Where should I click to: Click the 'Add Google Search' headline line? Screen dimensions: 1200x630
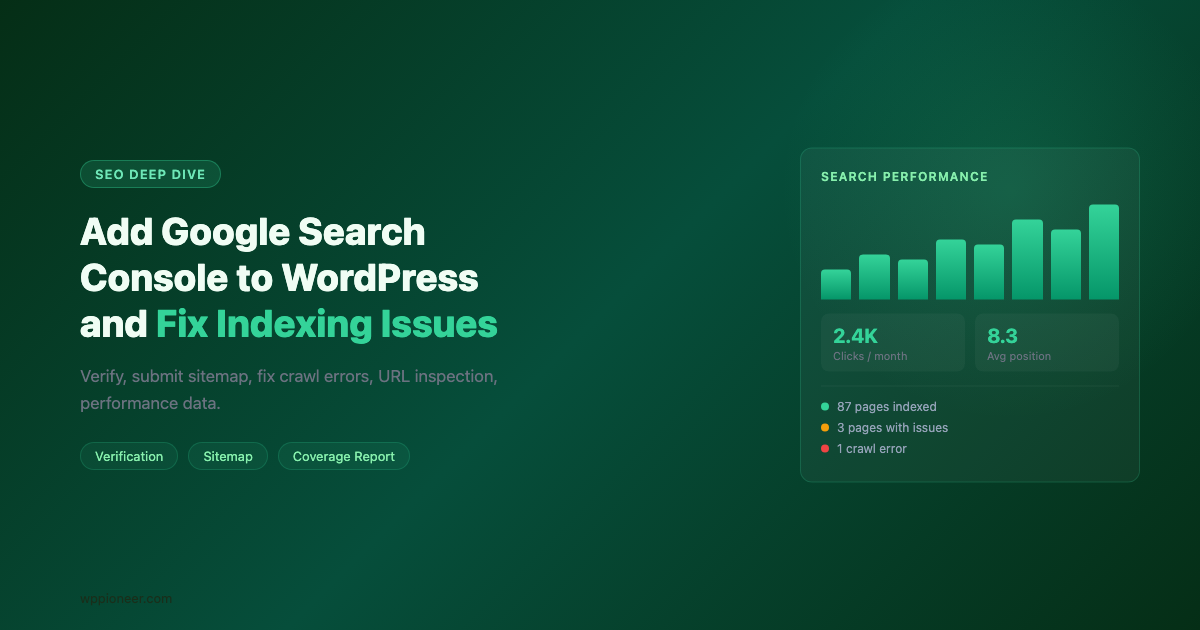point(253,232)
